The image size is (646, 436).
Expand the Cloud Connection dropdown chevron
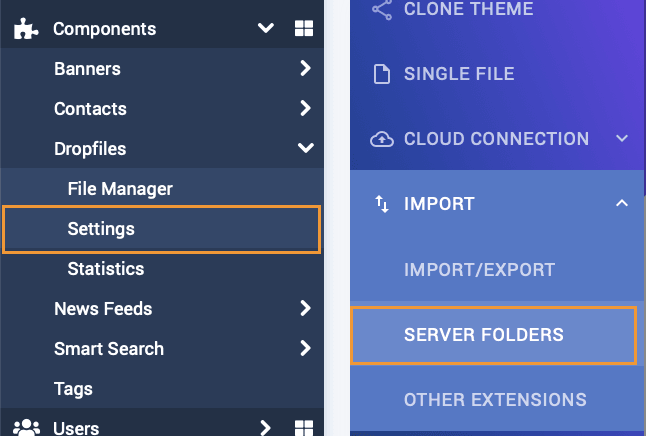[622, 139]
